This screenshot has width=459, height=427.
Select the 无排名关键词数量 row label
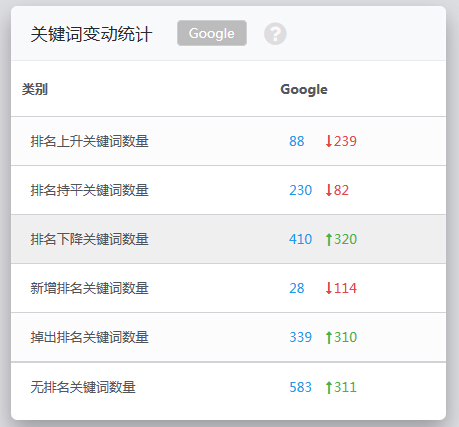[83, 387]
